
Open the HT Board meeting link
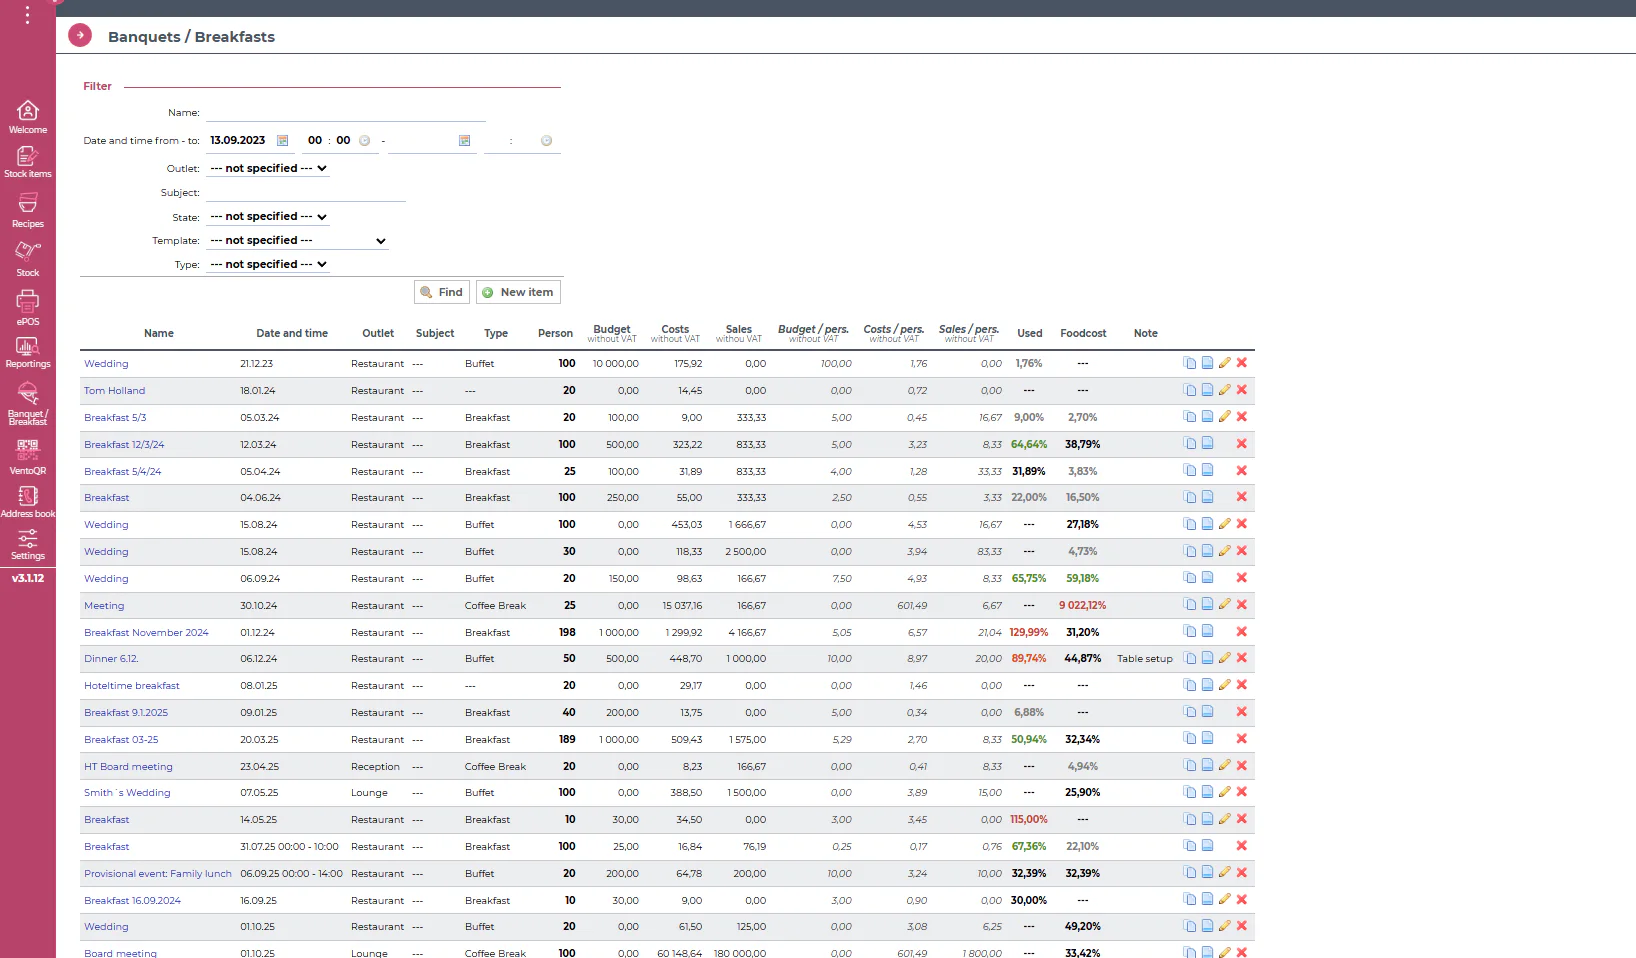tap(128, 767)
